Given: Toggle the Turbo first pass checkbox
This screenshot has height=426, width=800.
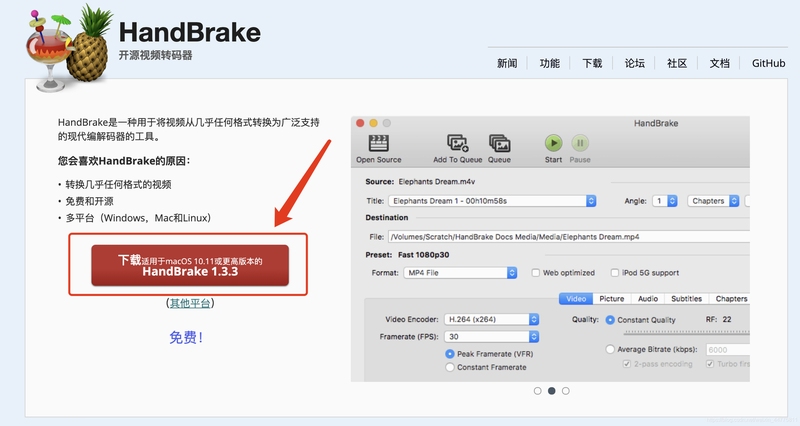Looking at the screenshot, I should [710, 364].
